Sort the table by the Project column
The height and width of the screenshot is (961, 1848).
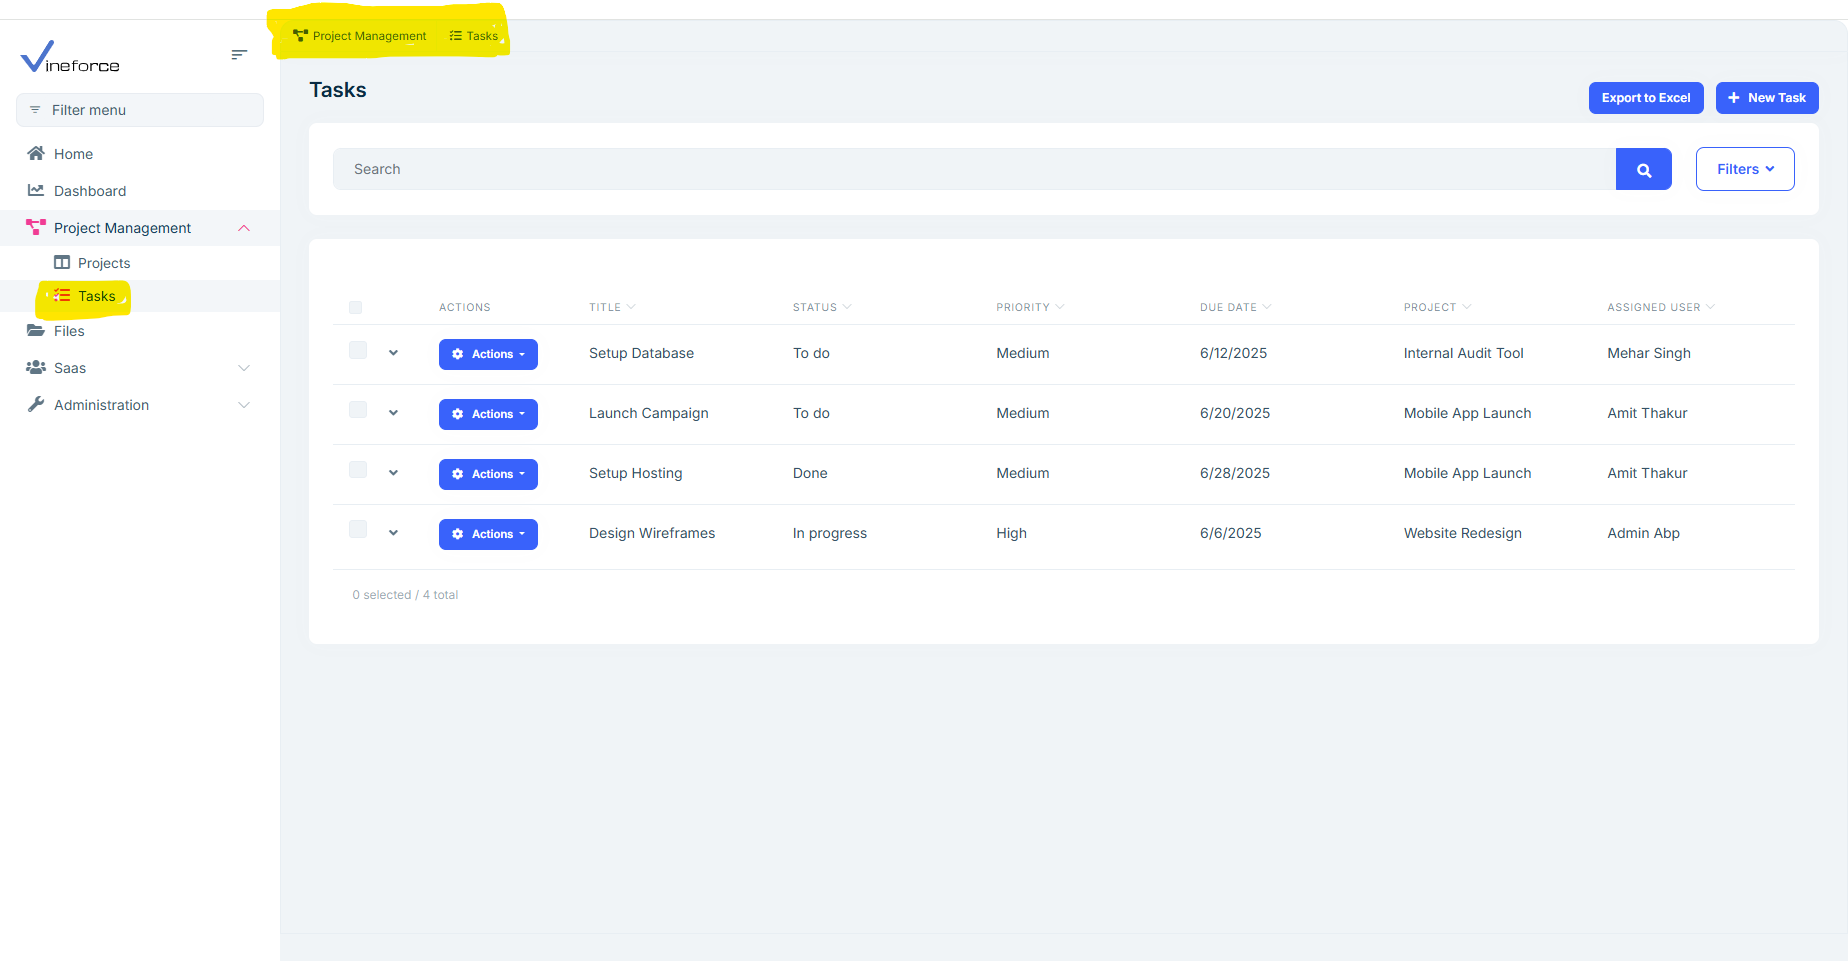1437,307
